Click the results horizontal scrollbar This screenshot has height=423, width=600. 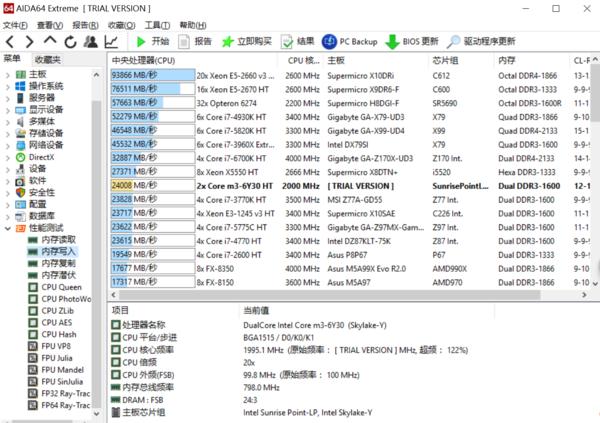329,295
